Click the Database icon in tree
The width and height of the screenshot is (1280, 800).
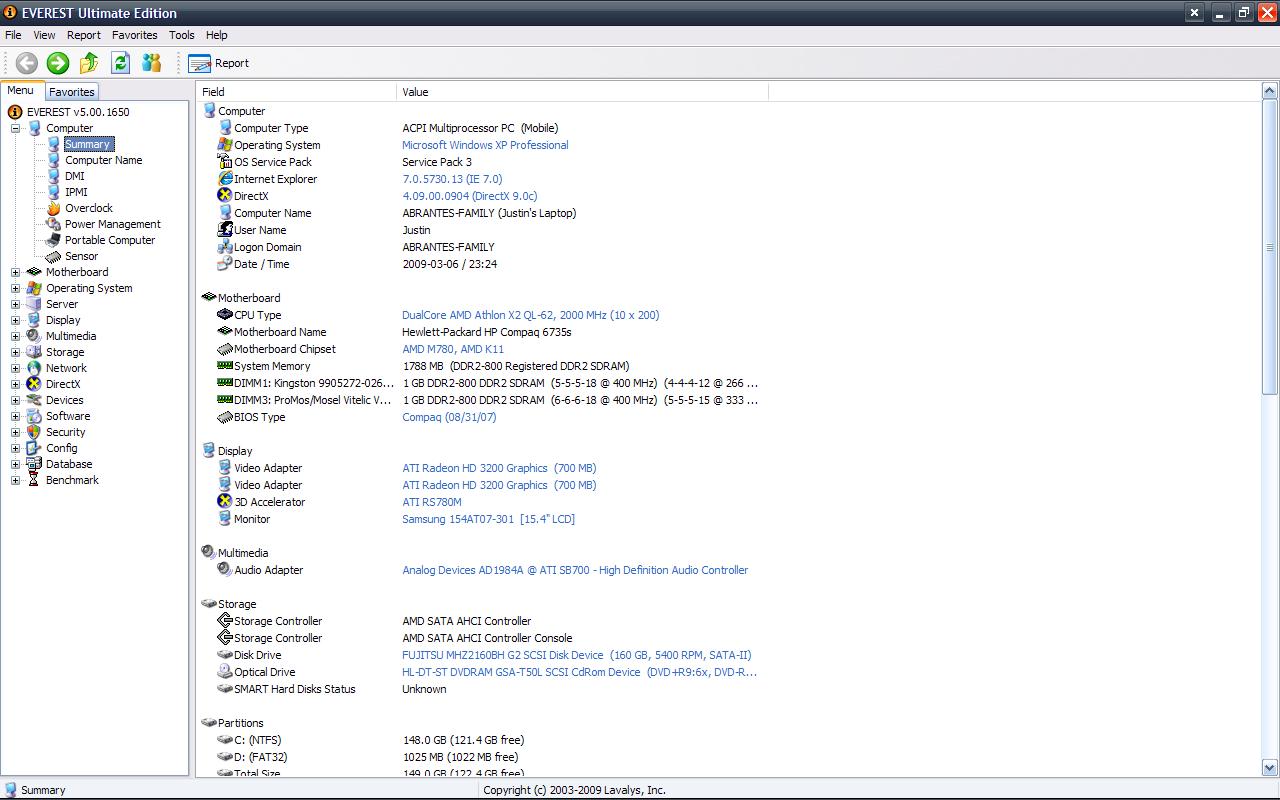point(34,464)
